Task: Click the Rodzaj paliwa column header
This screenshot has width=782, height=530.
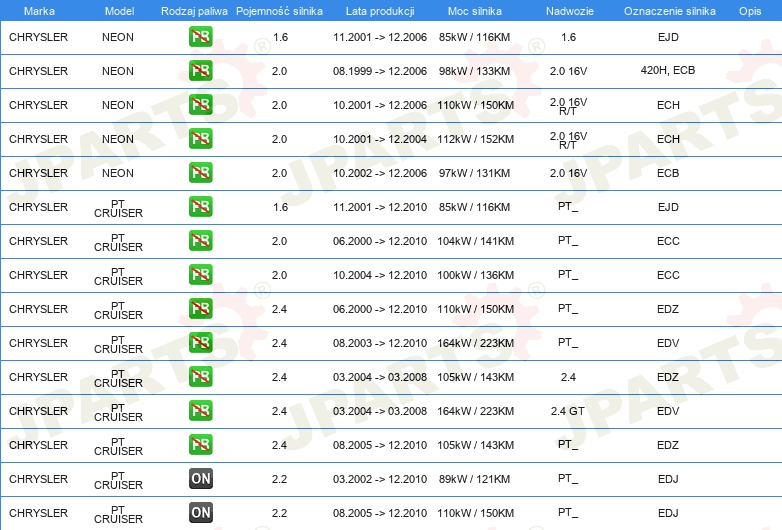Action: (194, 10)
